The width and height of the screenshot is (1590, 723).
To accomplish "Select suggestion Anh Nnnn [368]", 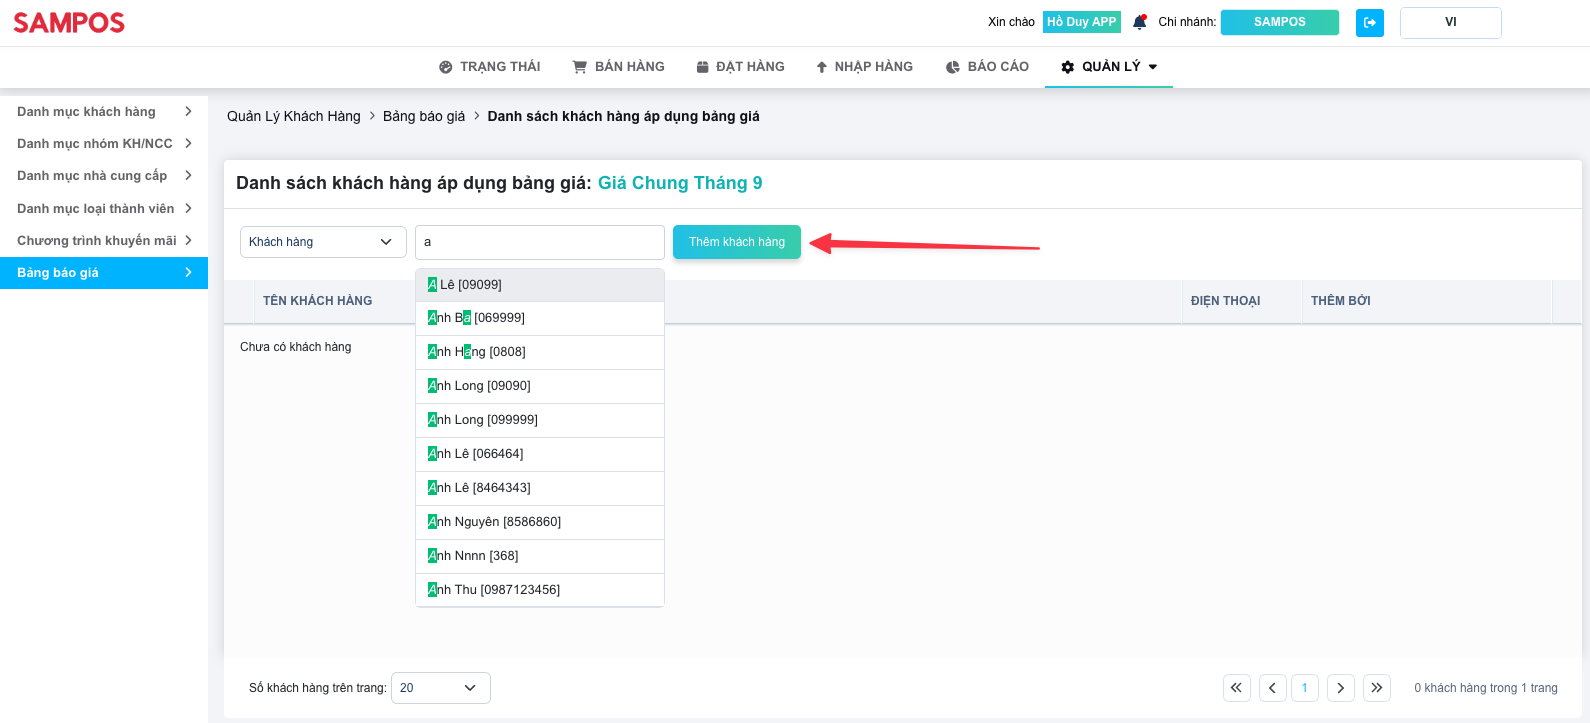I will pos(540,556).
